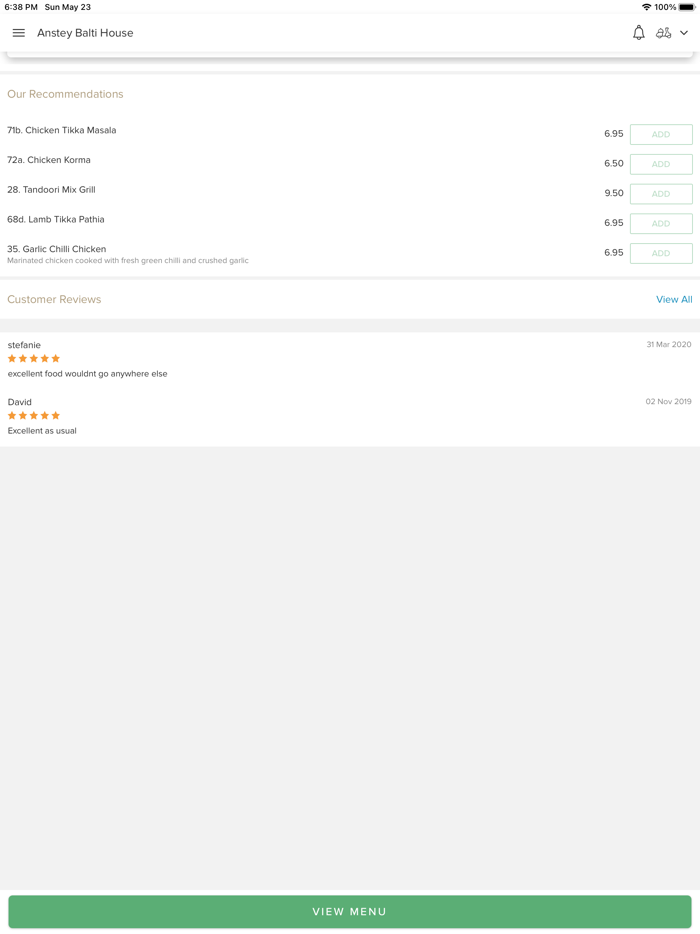
Task: Tap stefanie's star rating
Action: (34, 359)
